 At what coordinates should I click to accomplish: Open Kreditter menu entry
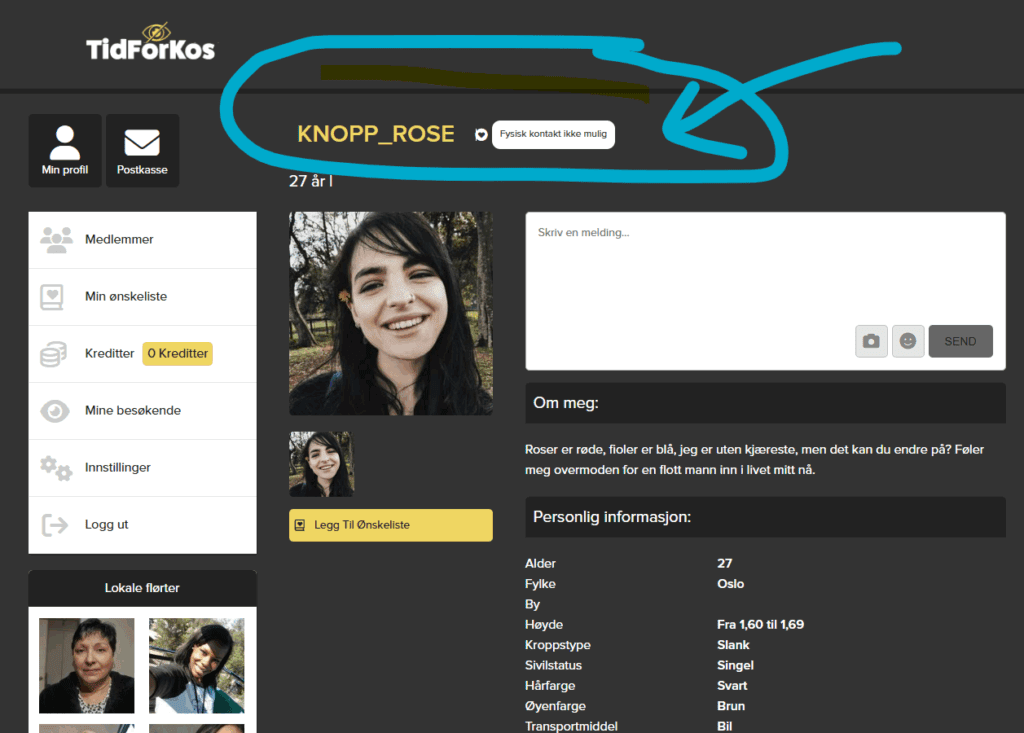pos(142,353)
